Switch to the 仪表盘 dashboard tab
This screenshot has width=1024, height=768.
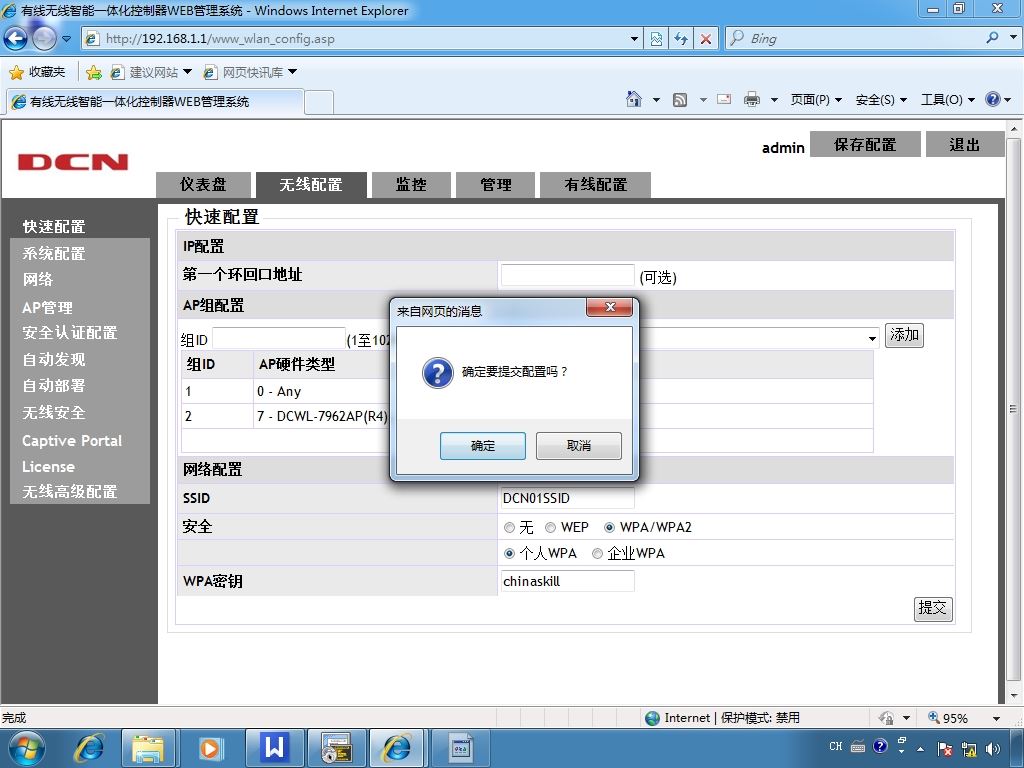pos(204,185)
